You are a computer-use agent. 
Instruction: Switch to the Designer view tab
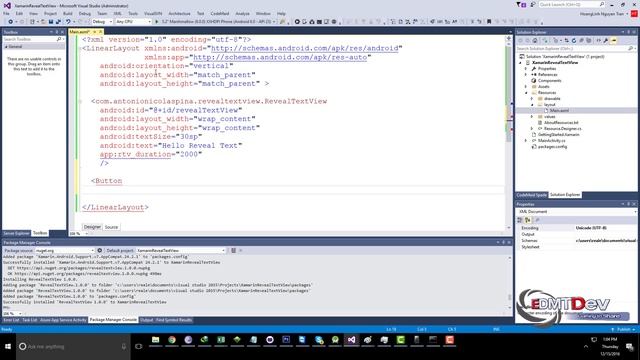(x=92, y=227)
